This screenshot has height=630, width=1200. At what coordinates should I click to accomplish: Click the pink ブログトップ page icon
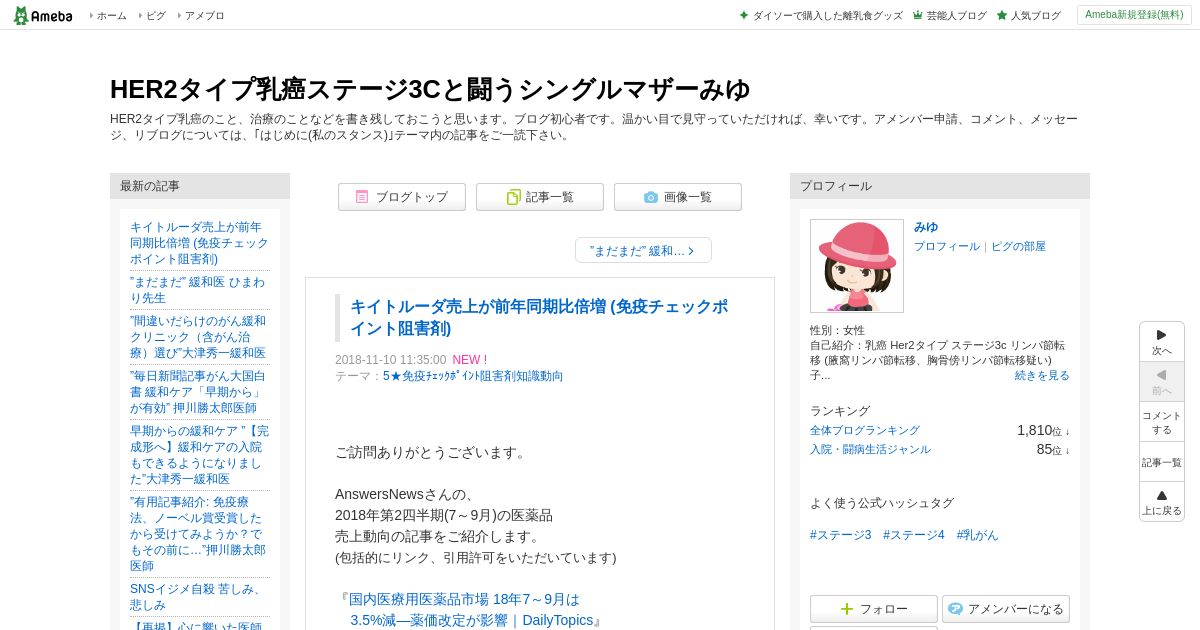coord(362,197)
